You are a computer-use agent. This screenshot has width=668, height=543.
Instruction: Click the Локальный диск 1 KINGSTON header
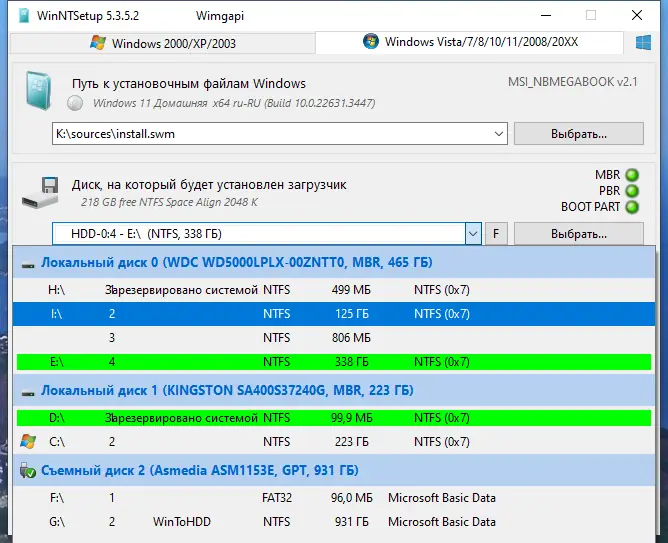point(334,391)
